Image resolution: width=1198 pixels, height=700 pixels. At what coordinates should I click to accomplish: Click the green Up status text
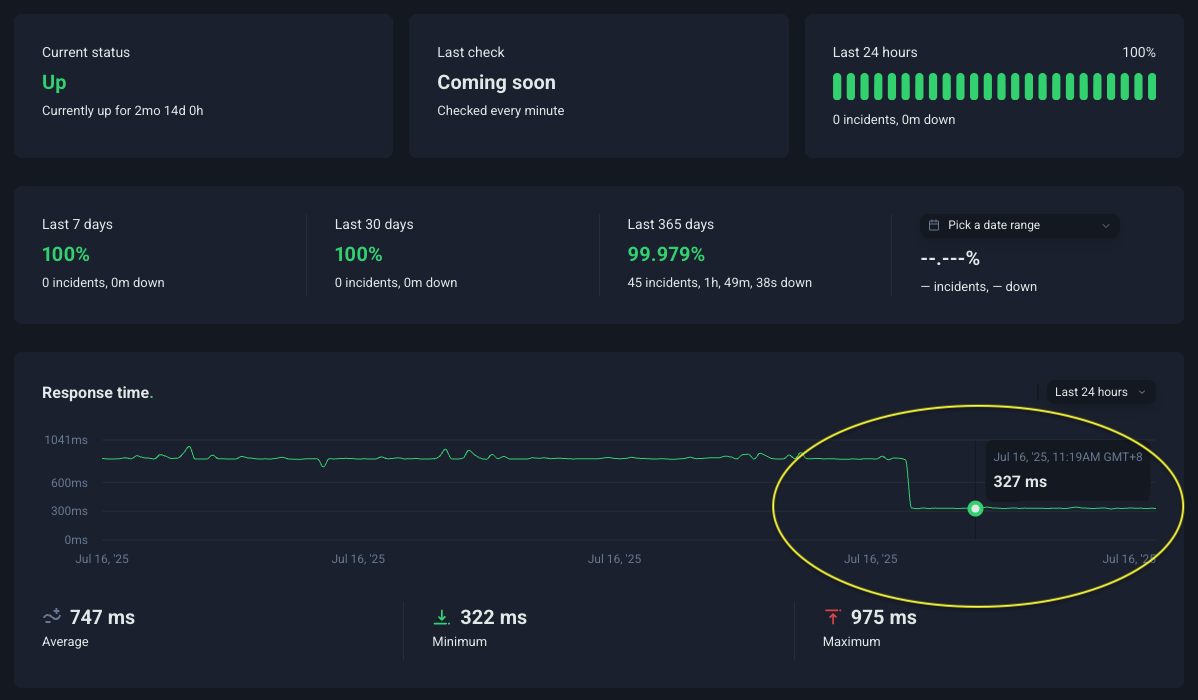54,83
